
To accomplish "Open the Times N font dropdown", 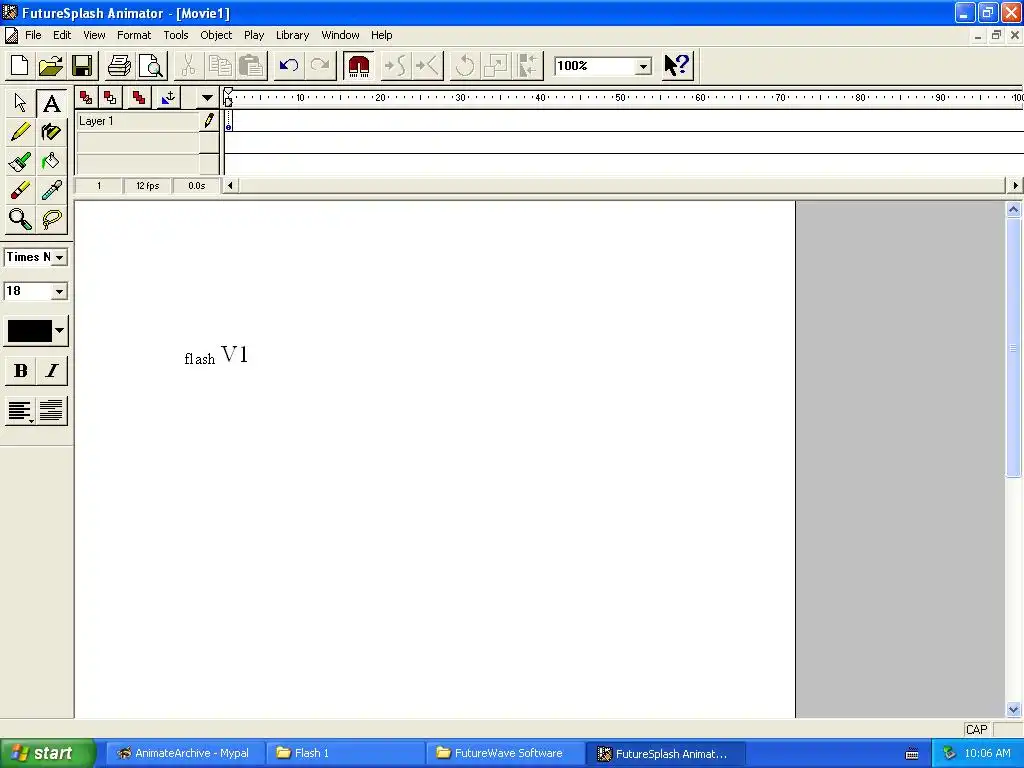I will click(x=59, y=257).
